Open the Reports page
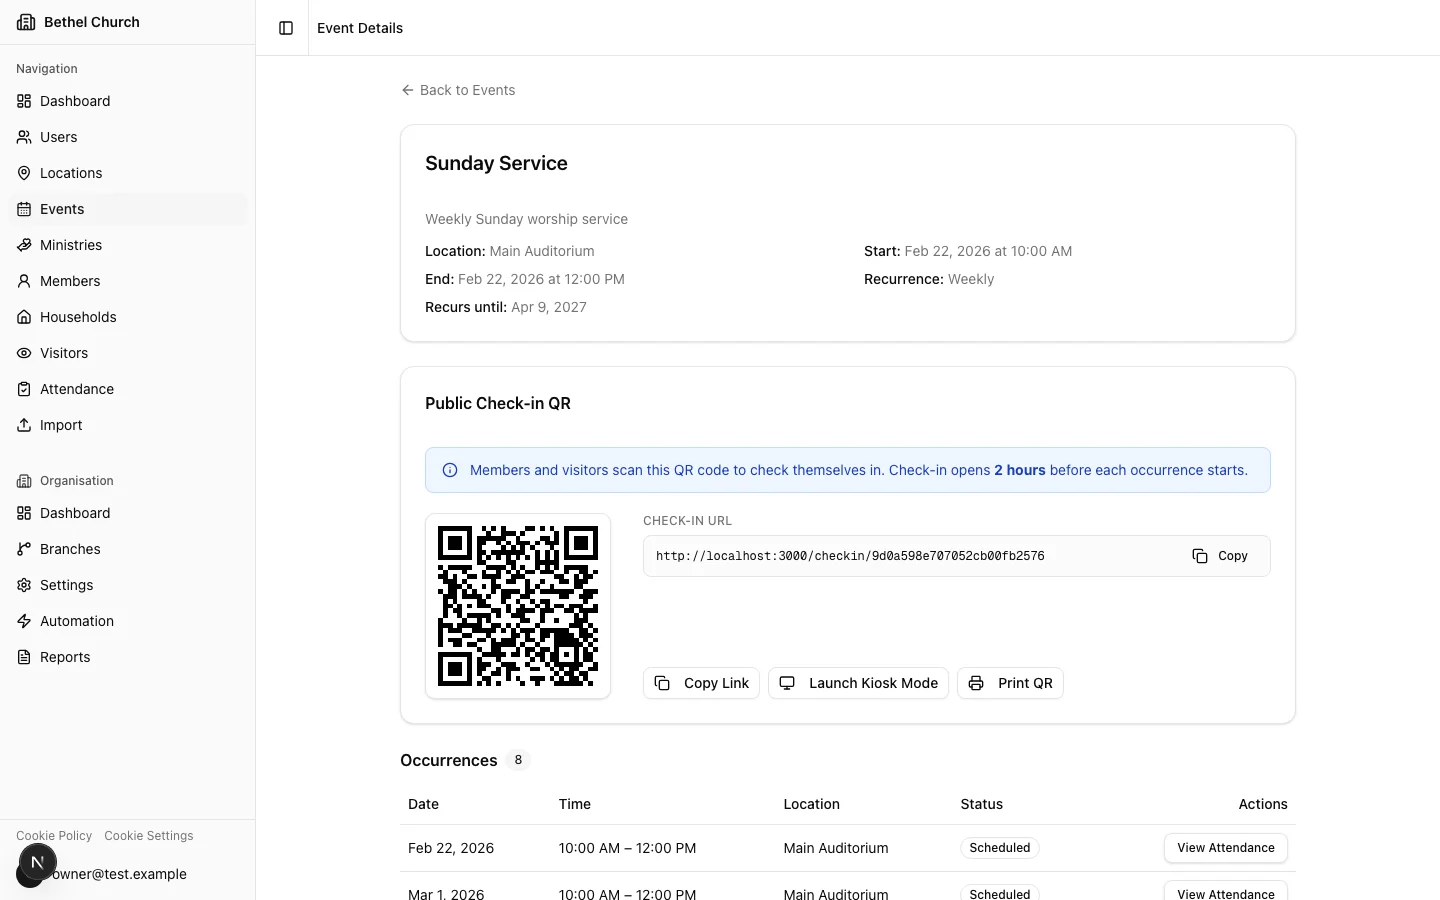1440x900 pixels. [128, 657]
